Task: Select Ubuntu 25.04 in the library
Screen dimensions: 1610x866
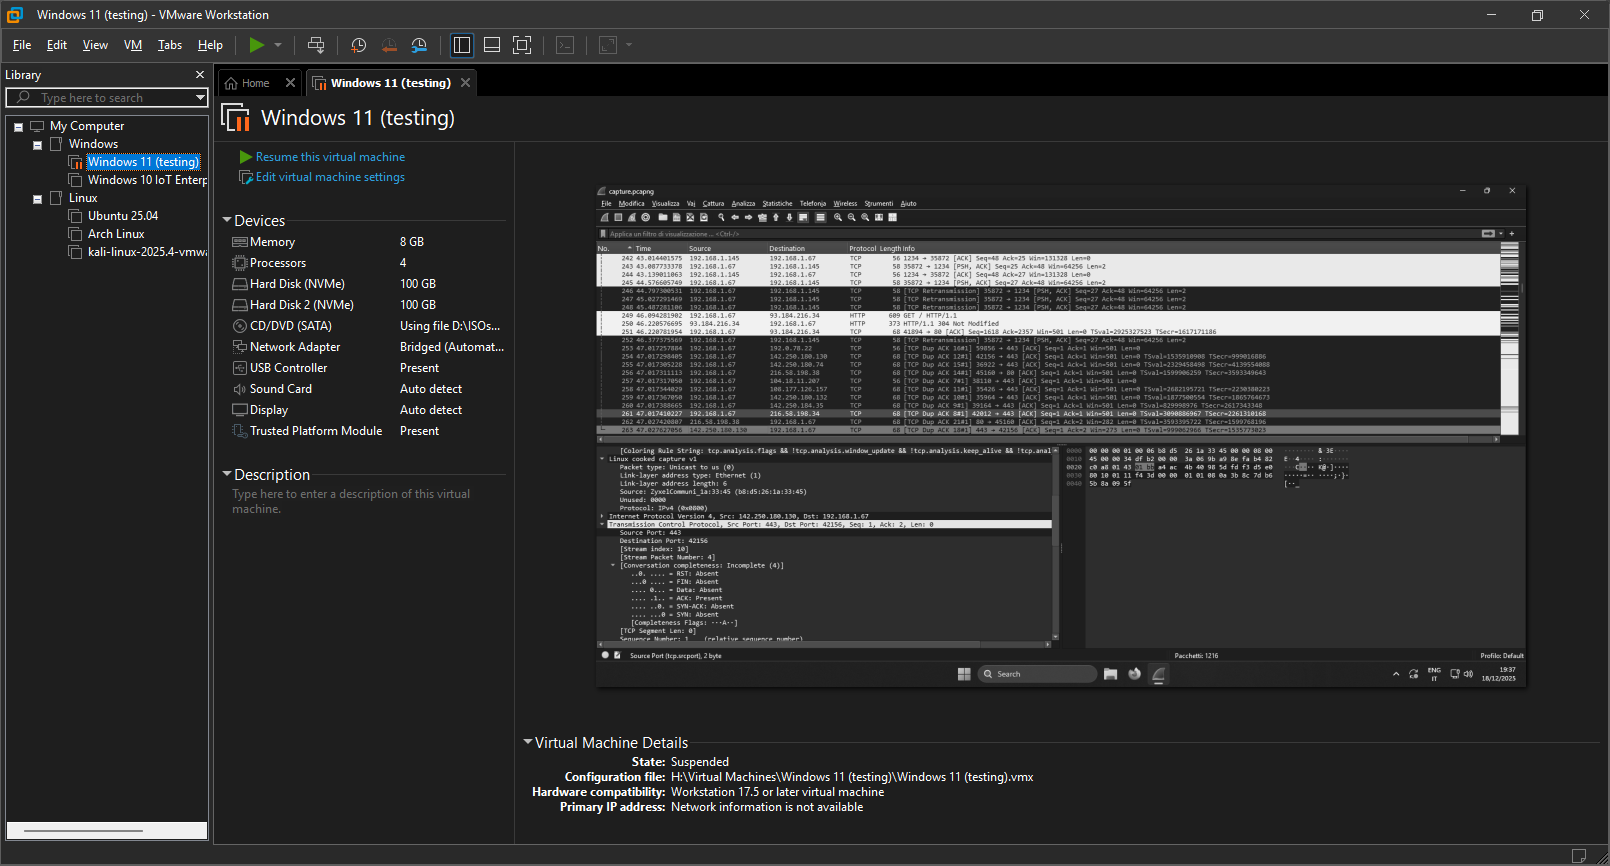Action: pos(123,216)
